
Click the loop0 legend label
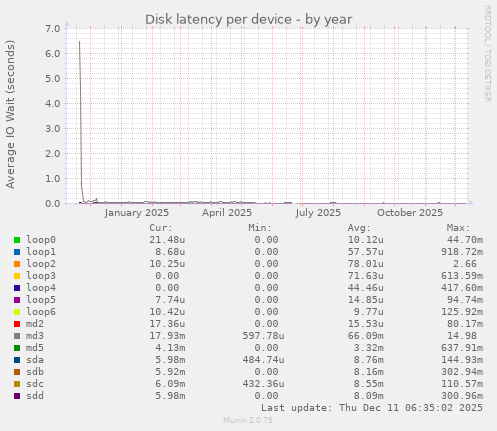41,240
